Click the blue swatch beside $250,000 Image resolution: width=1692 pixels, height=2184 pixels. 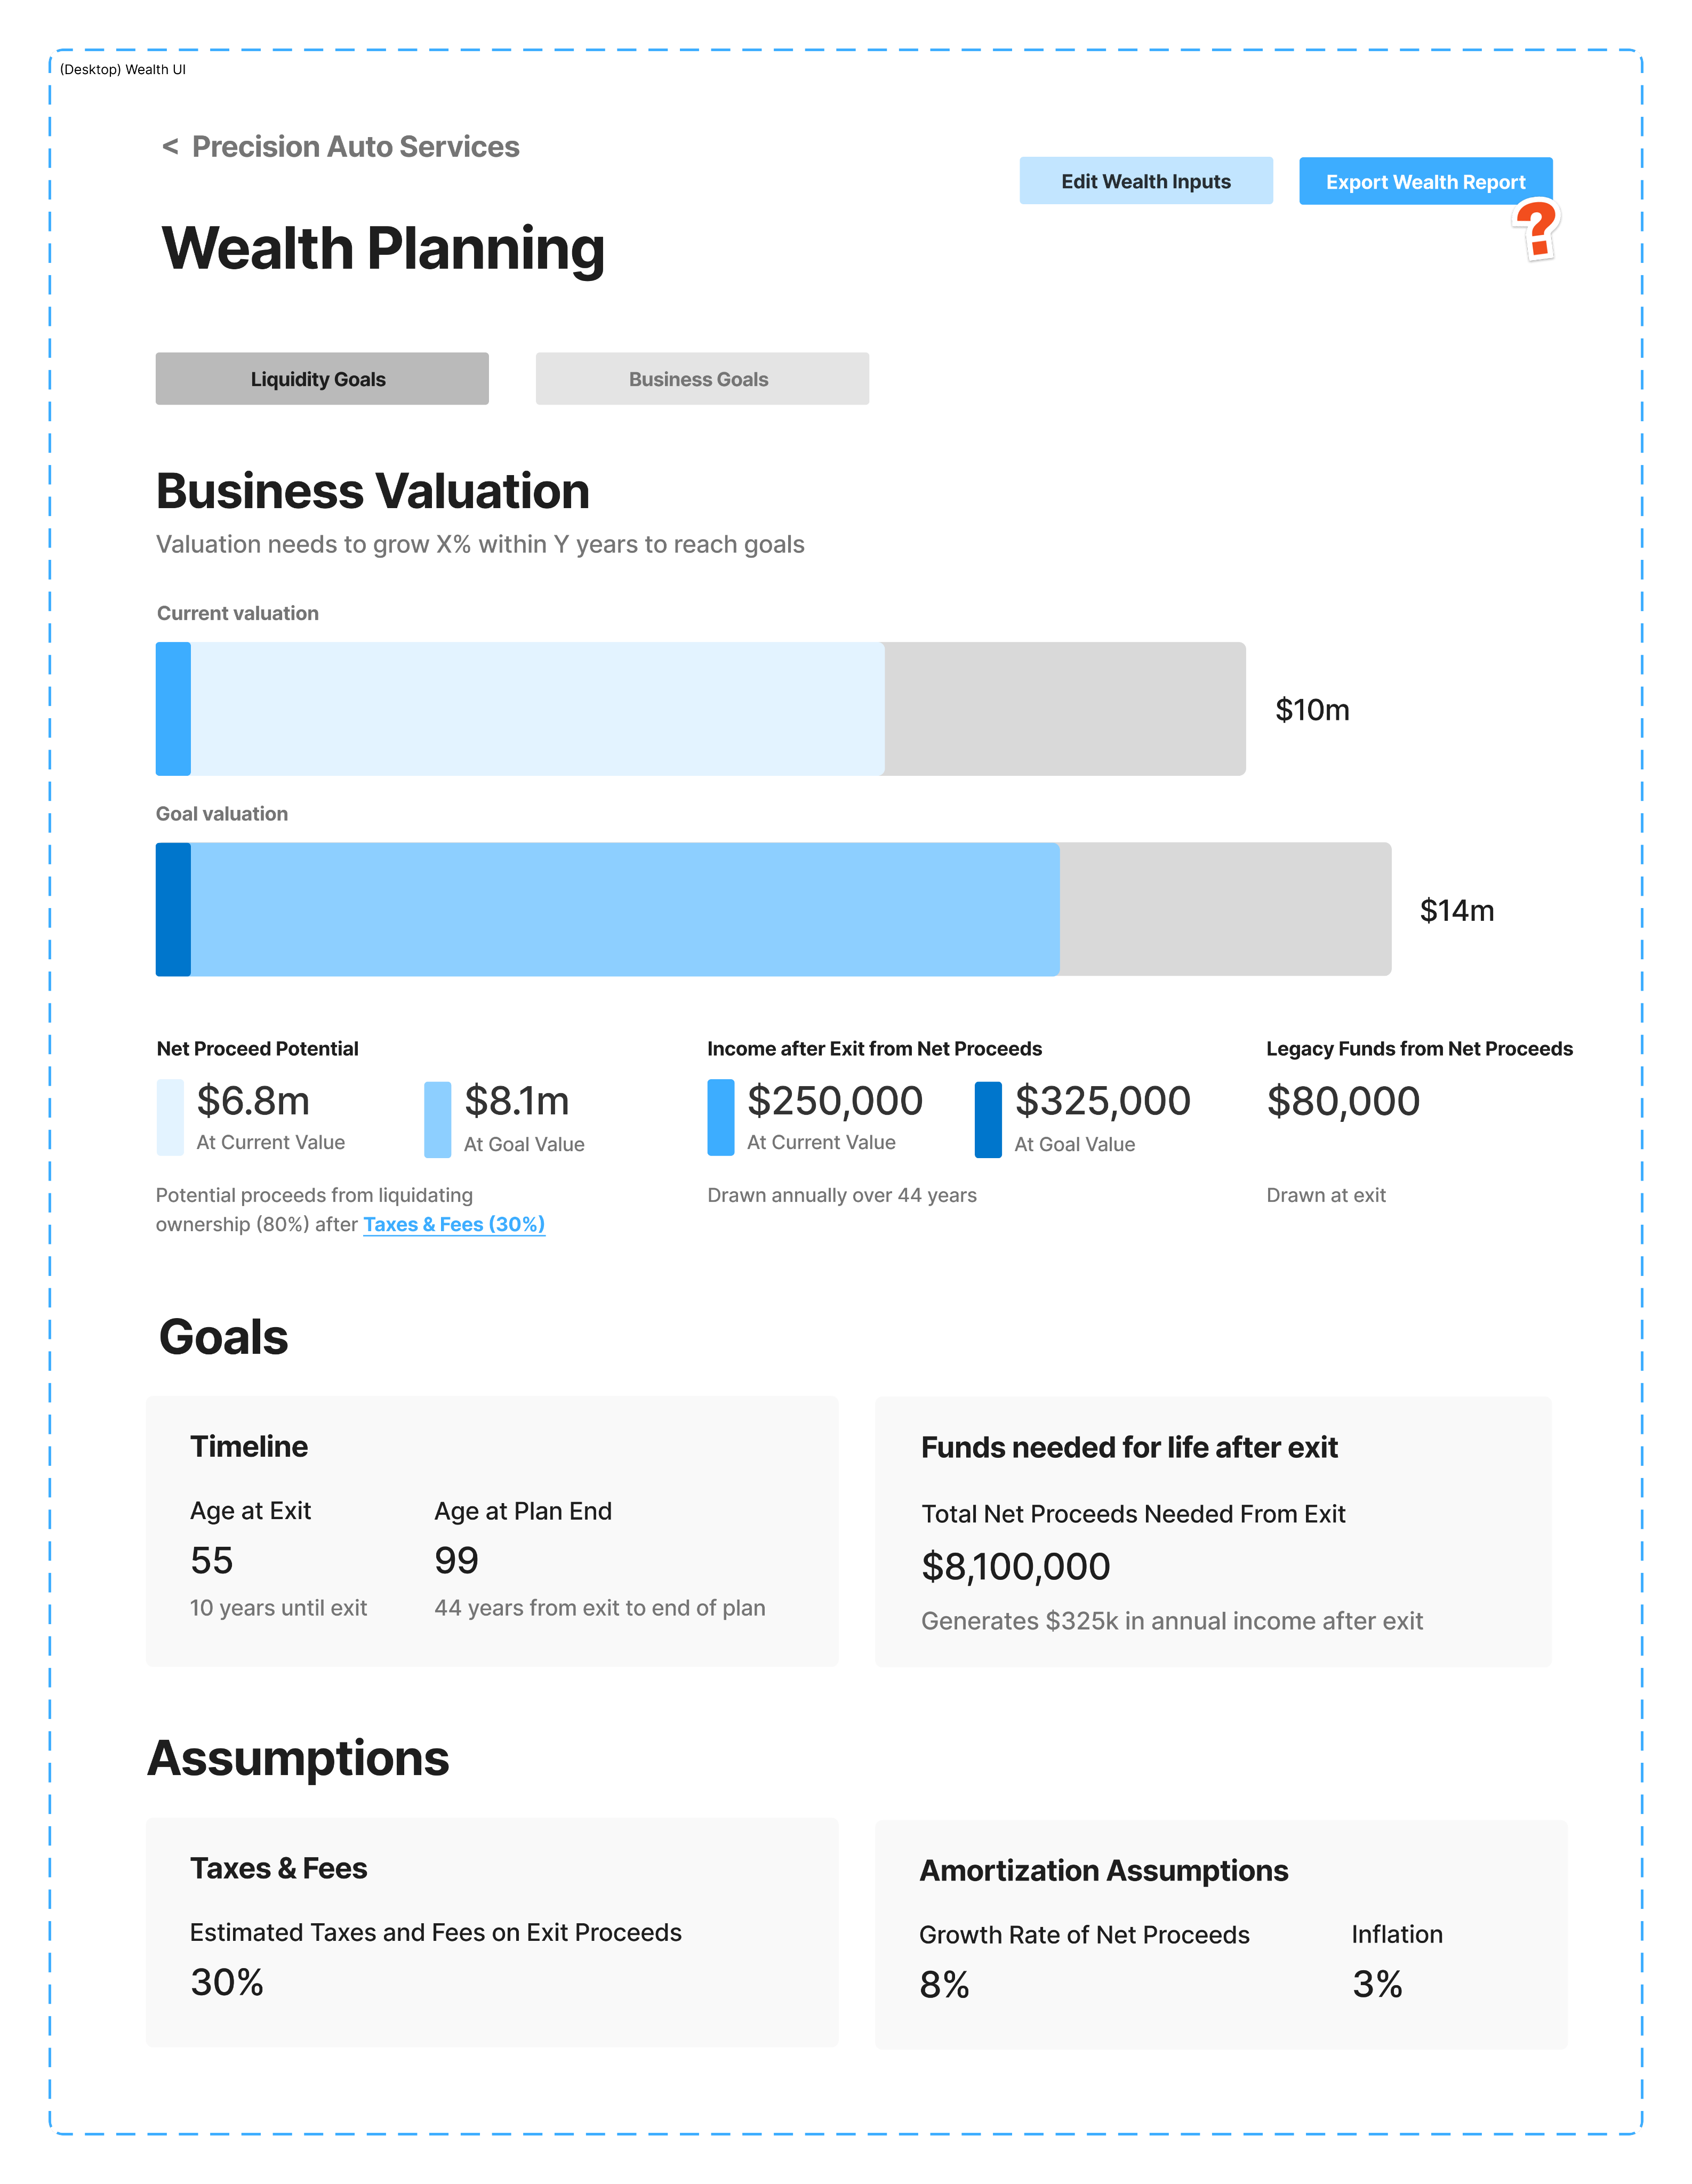click(720, 1117)
